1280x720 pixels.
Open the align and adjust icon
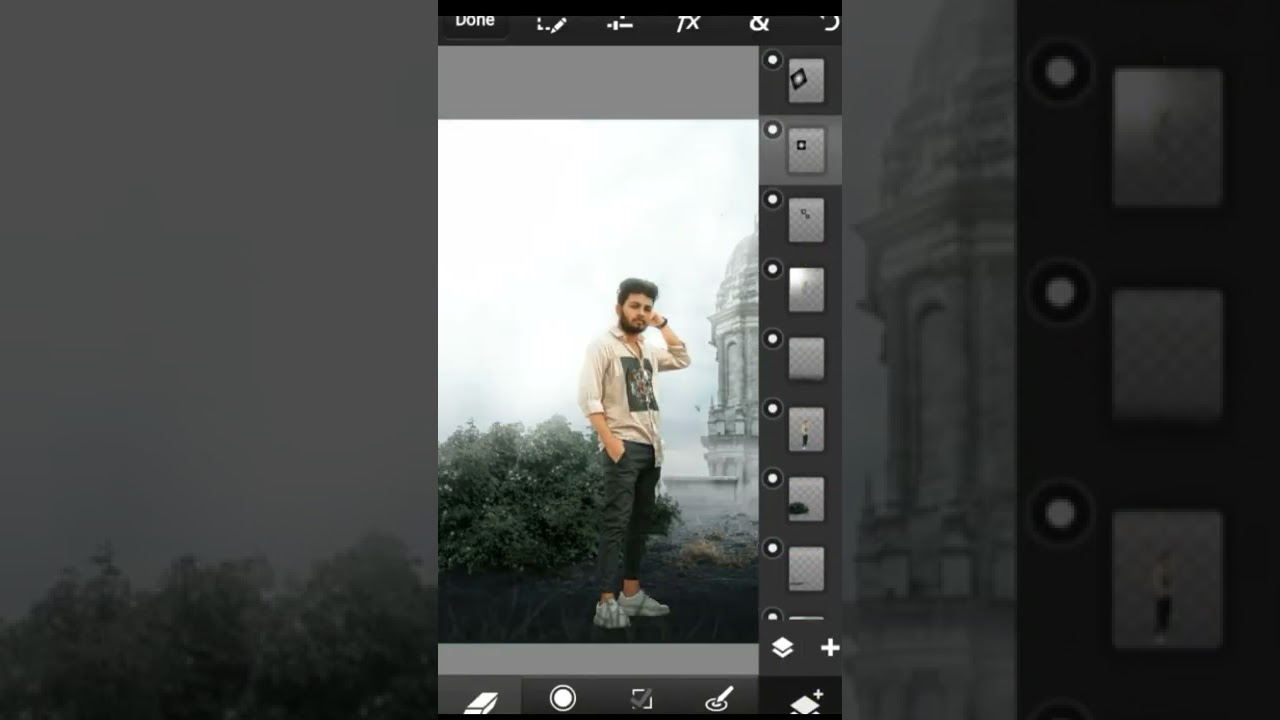pos(620,24)
